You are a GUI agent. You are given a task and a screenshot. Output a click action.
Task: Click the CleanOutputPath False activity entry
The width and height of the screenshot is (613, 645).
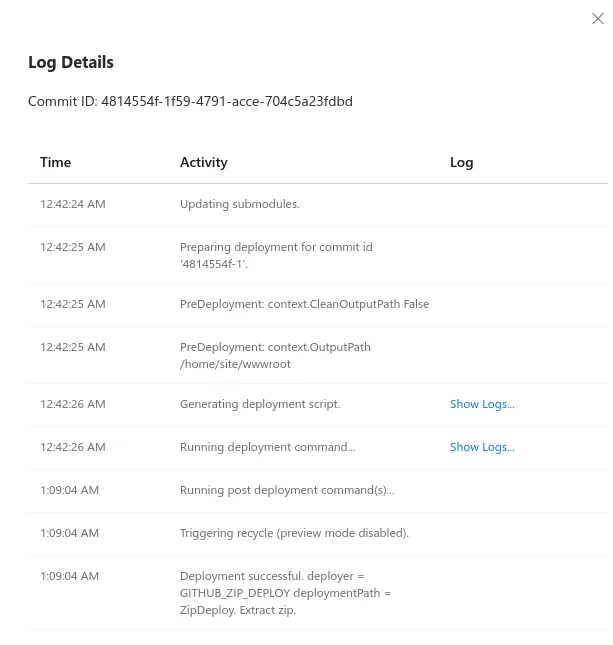[x=304, y=304]
